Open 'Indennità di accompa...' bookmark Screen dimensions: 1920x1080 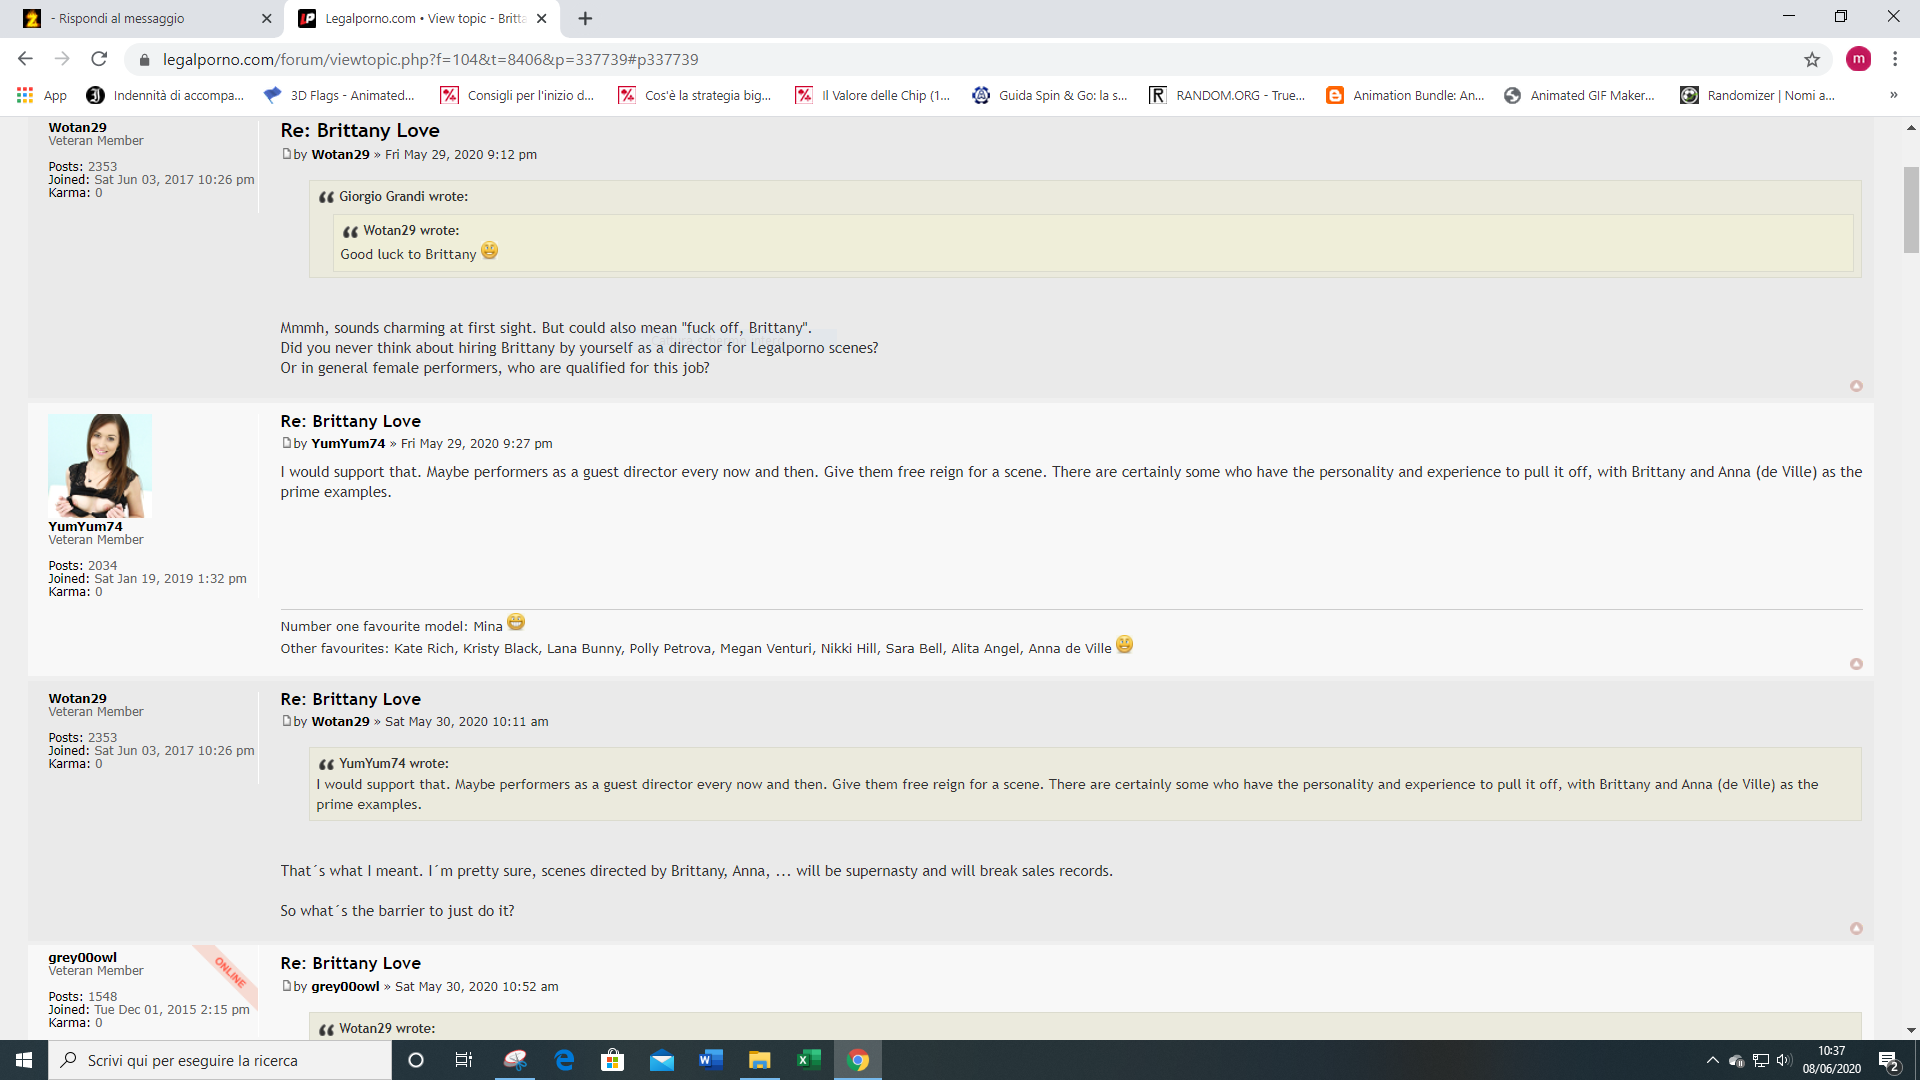coord(165,95)
